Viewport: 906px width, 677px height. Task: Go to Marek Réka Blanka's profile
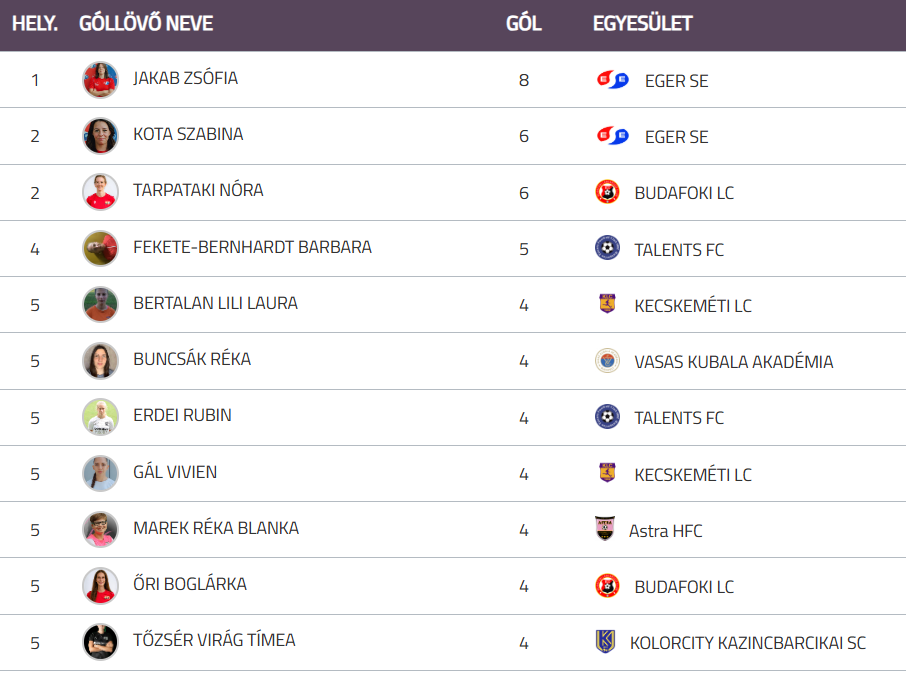[x=216, y=528]
